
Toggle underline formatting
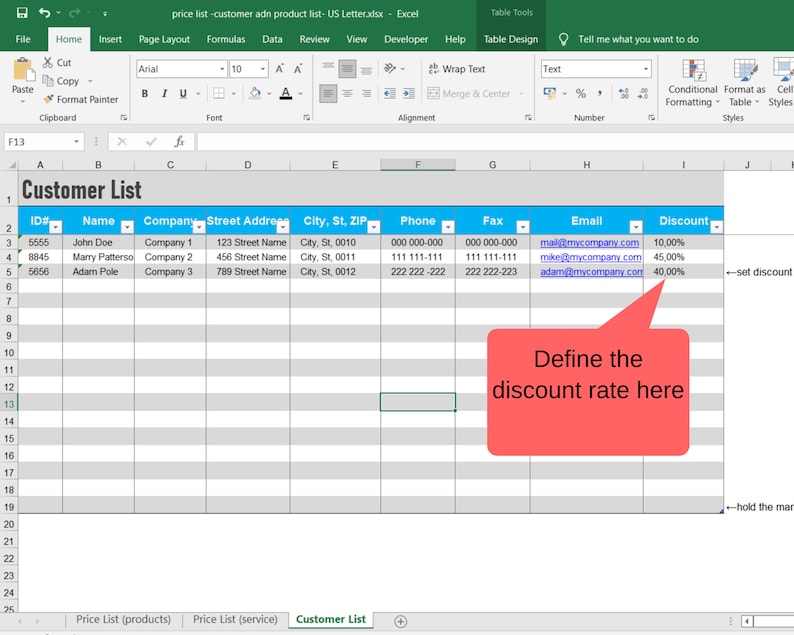[183, 93]
